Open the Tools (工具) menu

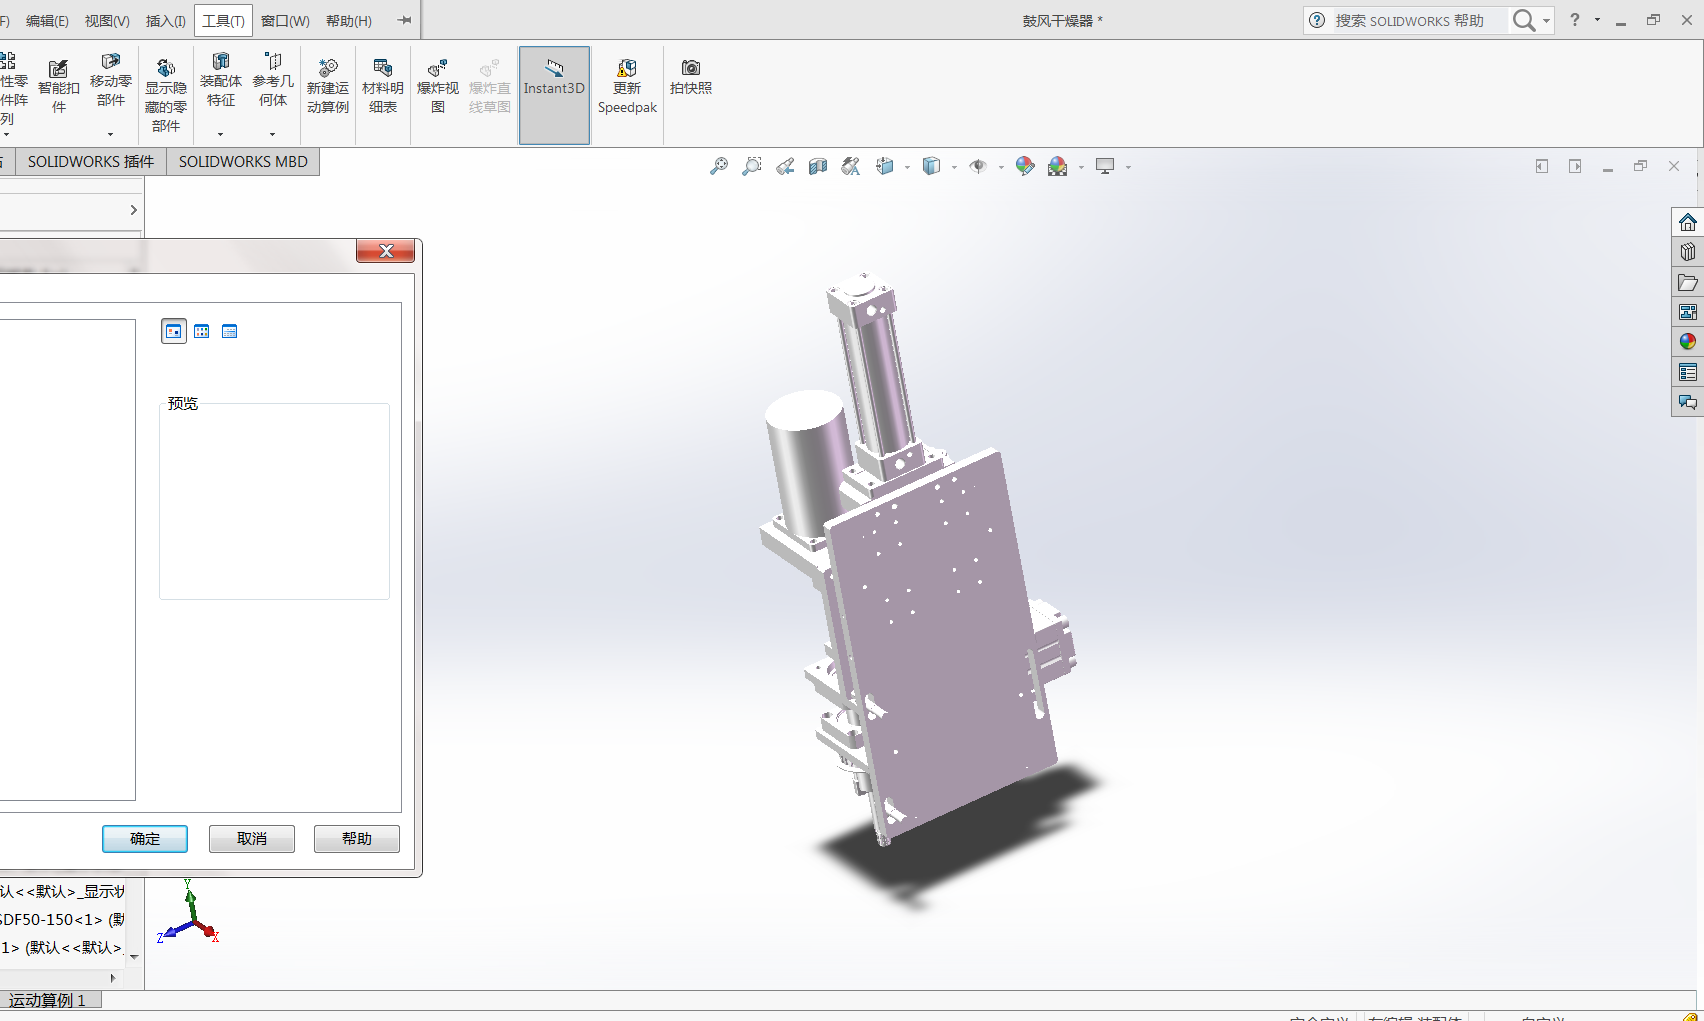pyautogui.click(x=223, y=21)
